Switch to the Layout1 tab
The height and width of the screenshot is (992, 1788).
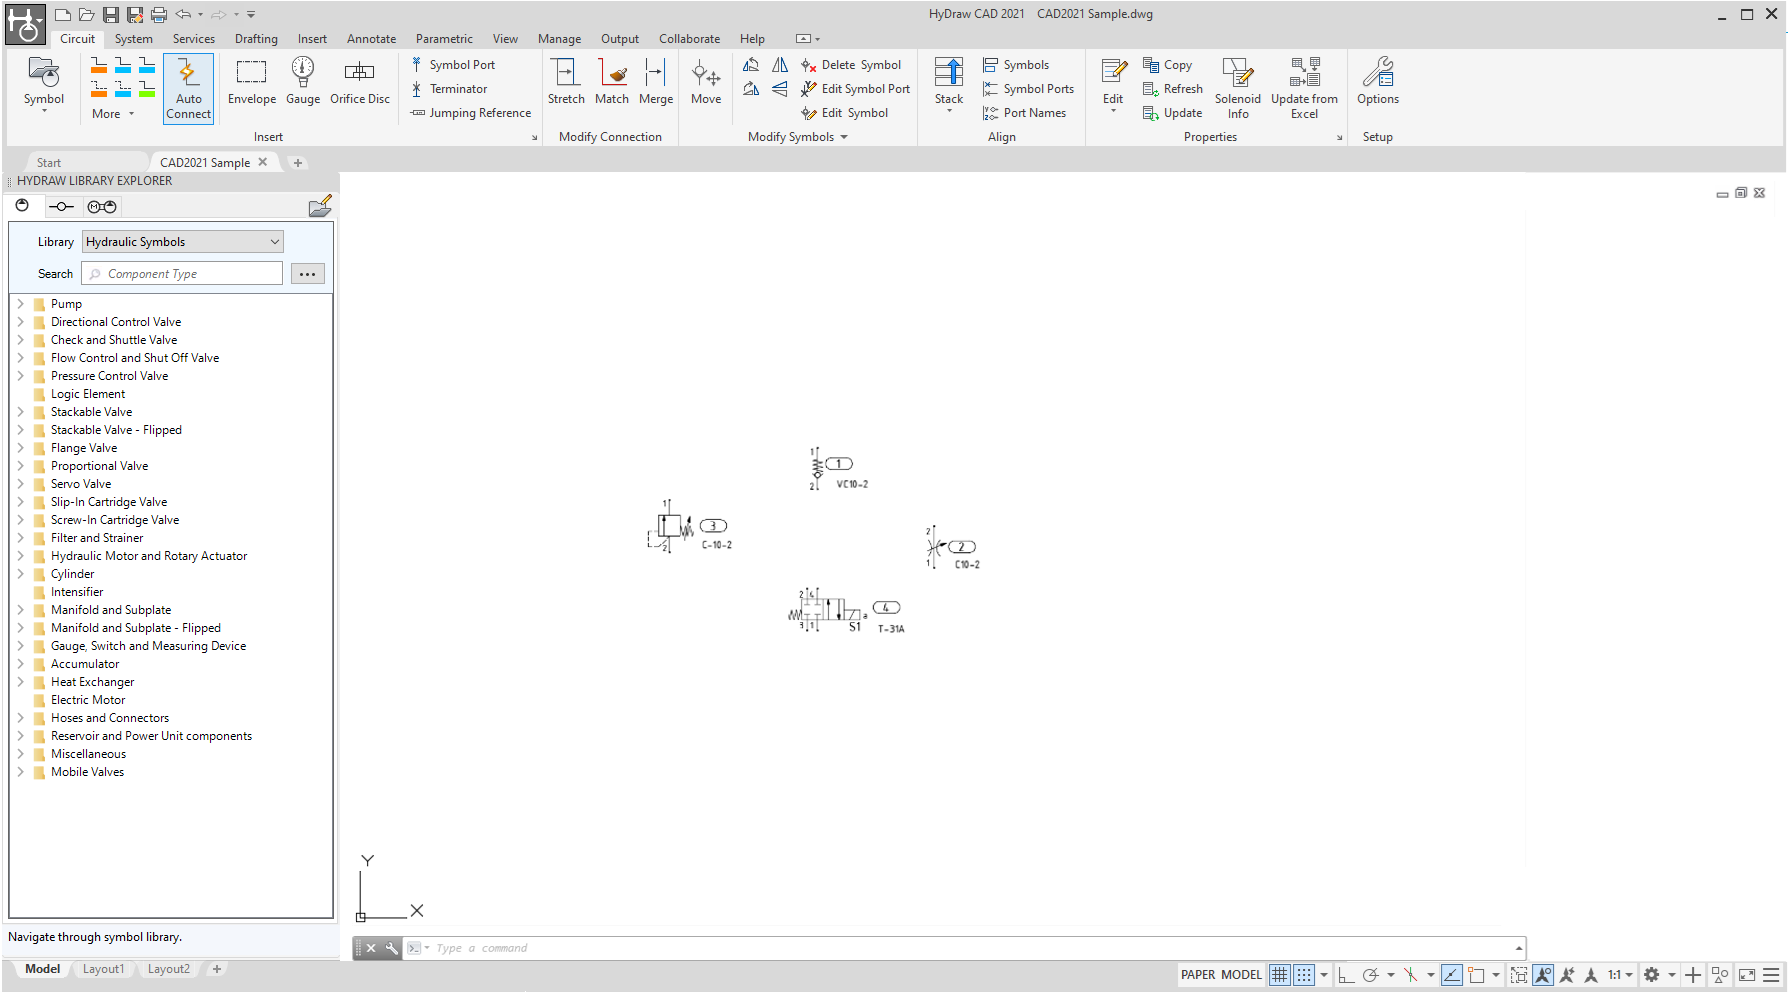click(103, 969)
